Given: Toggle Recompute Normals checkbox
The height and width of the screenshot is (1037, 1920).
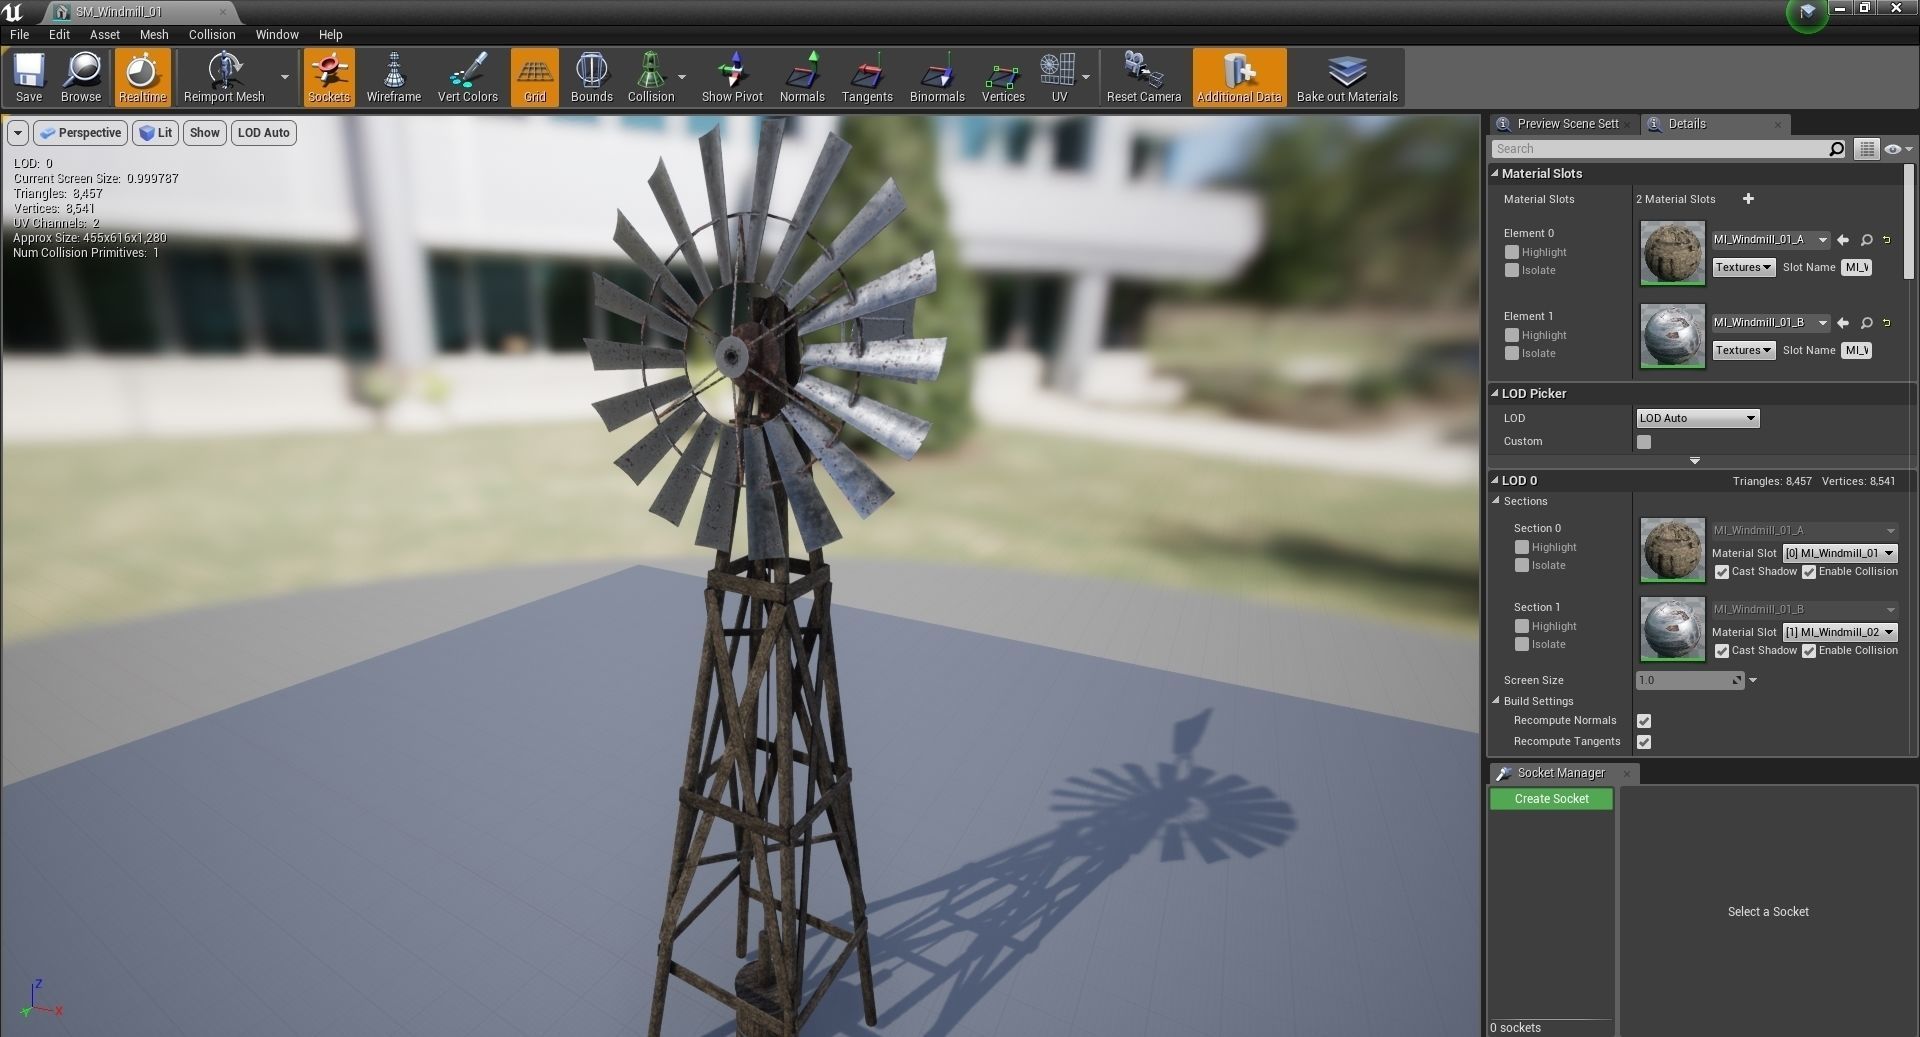Looking at the screenshot, I should 1644,721.
